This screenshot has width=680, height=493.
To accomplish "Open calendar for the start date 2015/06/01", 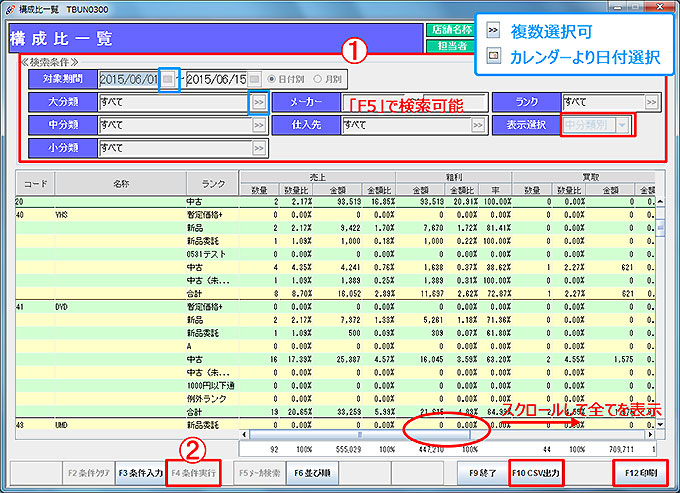I will click(x=168, y=79).
